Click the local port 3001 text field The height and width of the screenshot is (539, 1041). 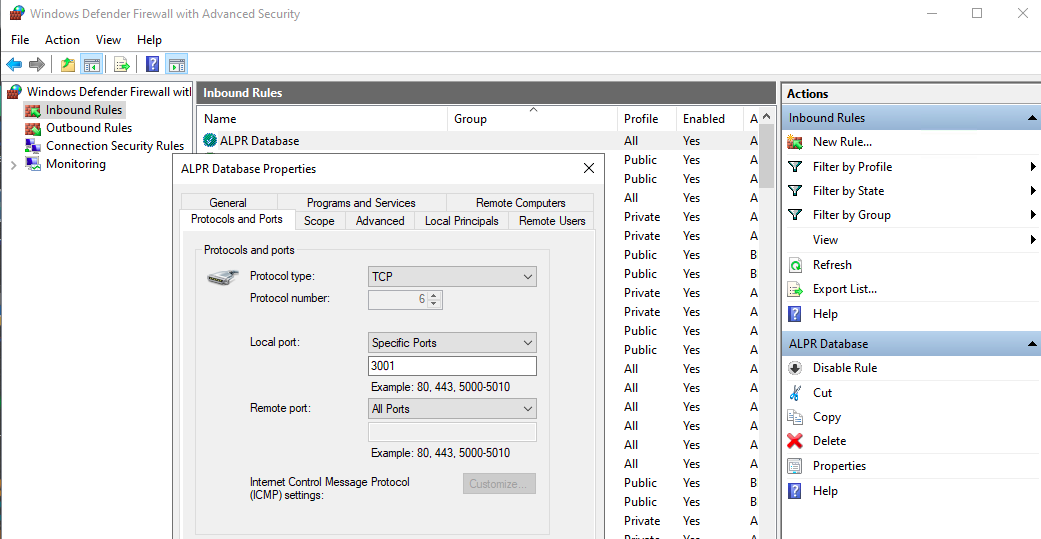tap(452, 366)
